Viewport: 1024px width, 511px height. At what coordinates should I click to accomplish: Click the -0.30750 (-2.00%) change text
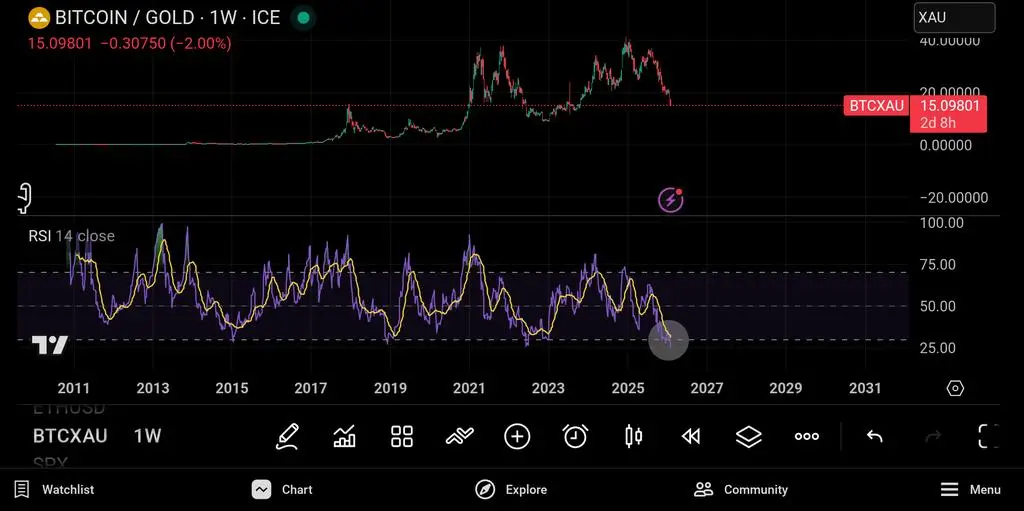click(166, 44)
